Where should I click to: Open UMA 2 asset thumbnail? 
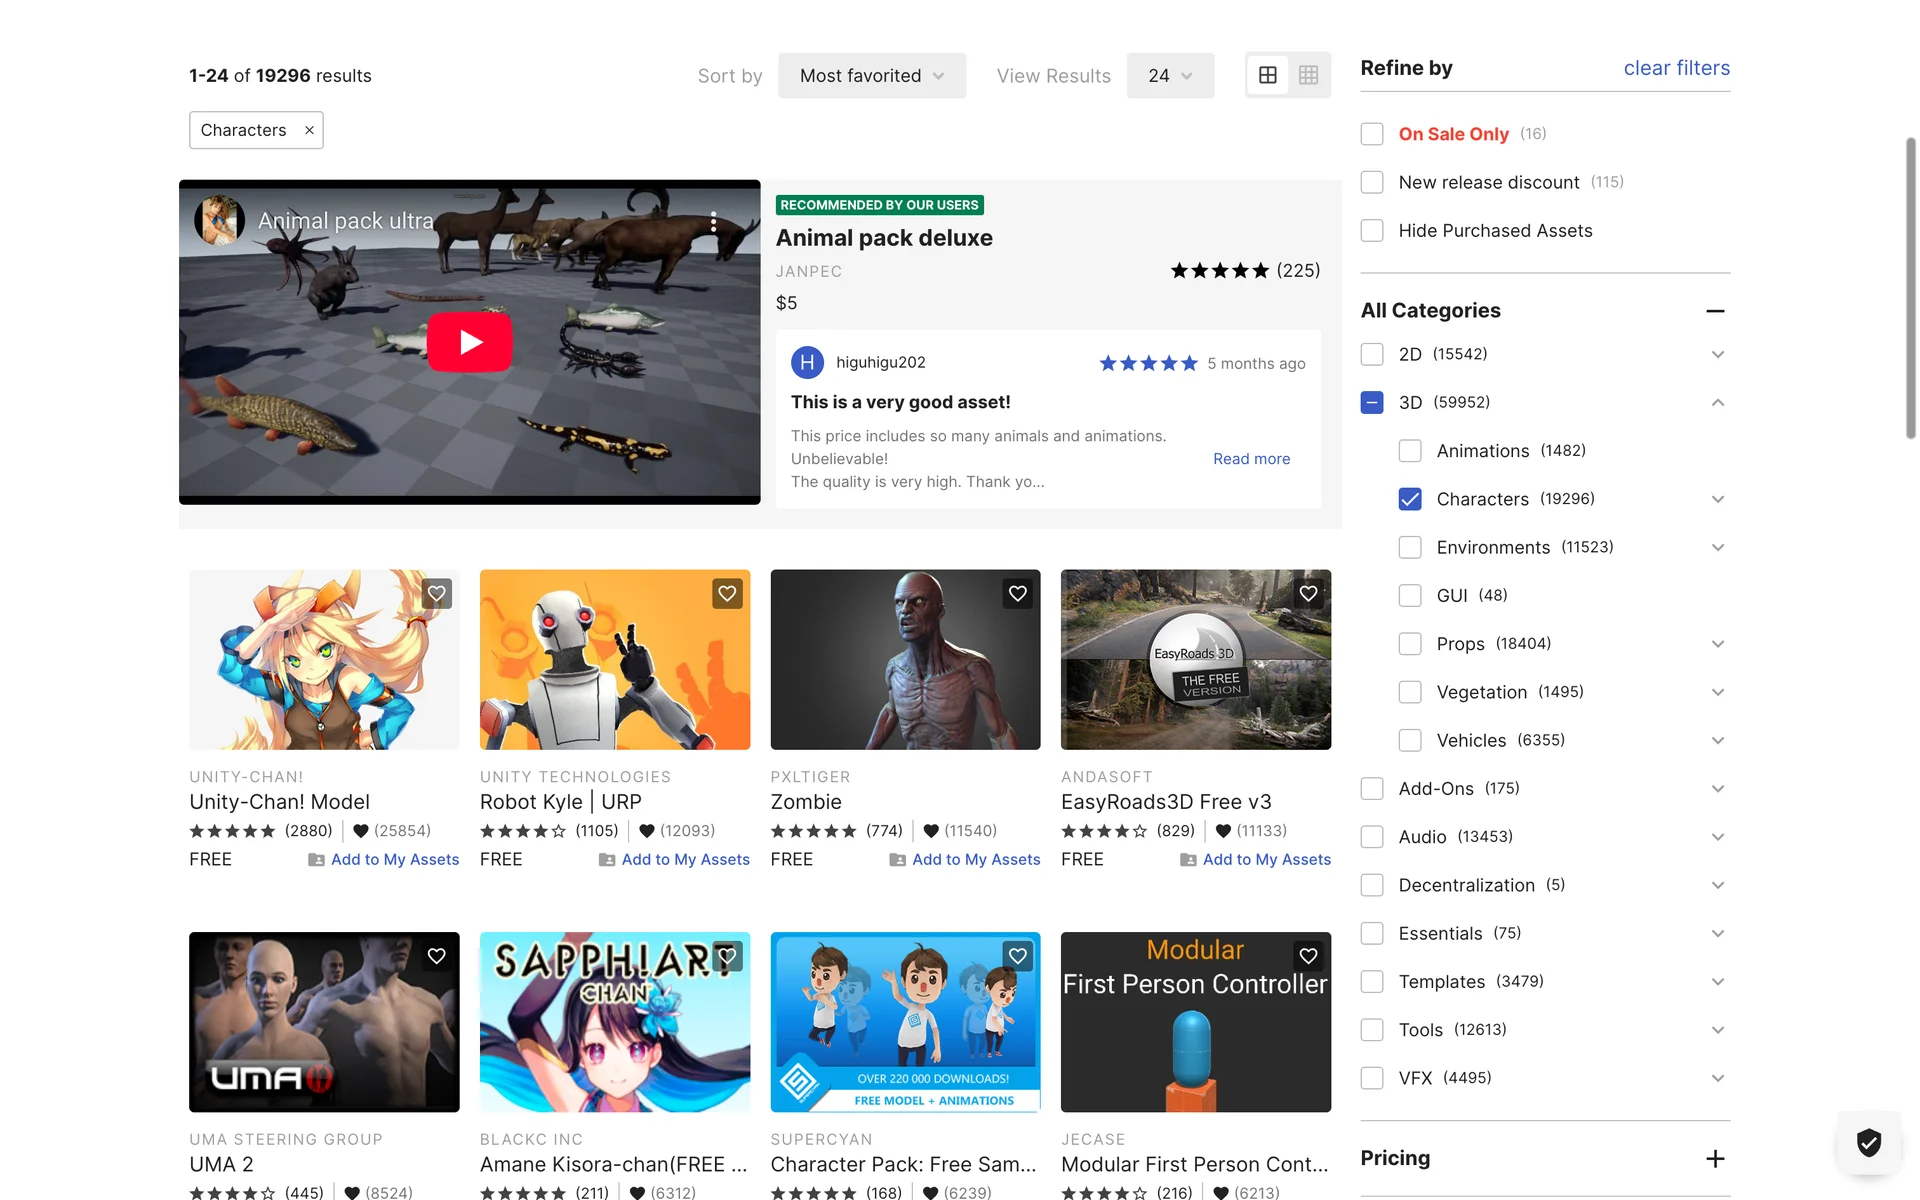[324, 1022]
